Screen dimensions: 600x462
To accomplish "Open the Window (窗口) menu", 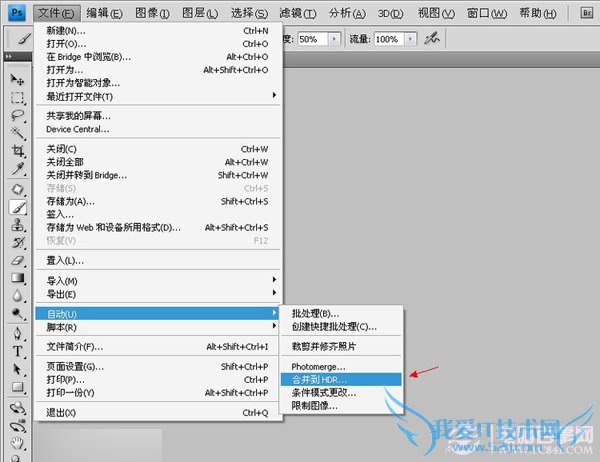I will (487, 13).
